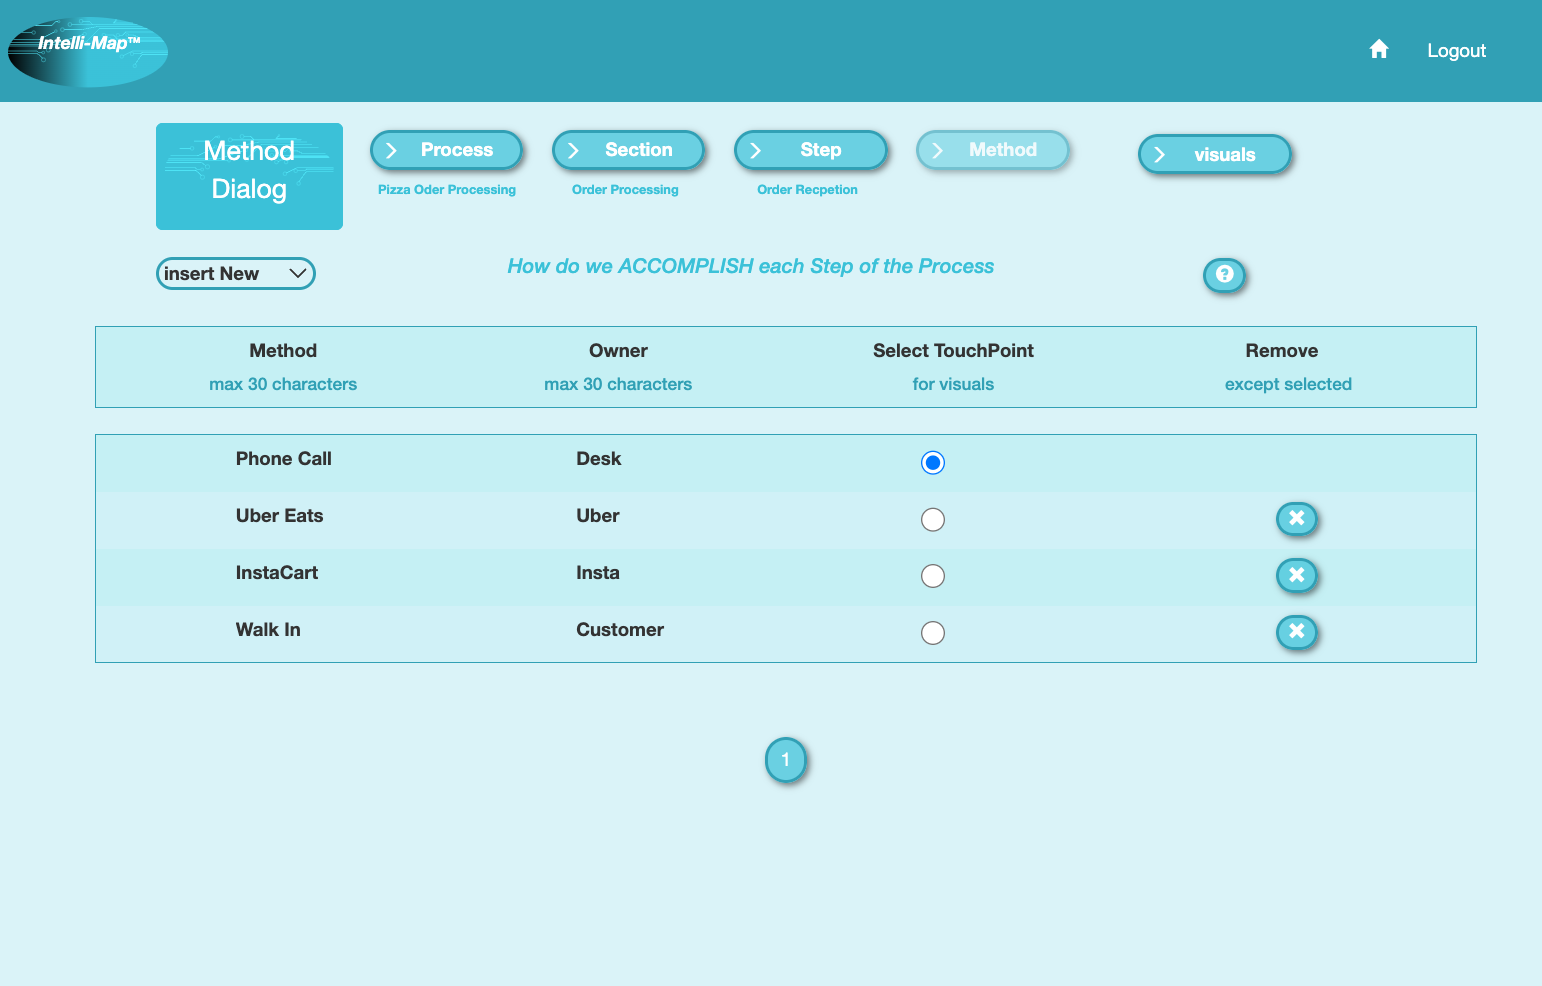Click the Order Processing section label

click(x=624, y=189)
